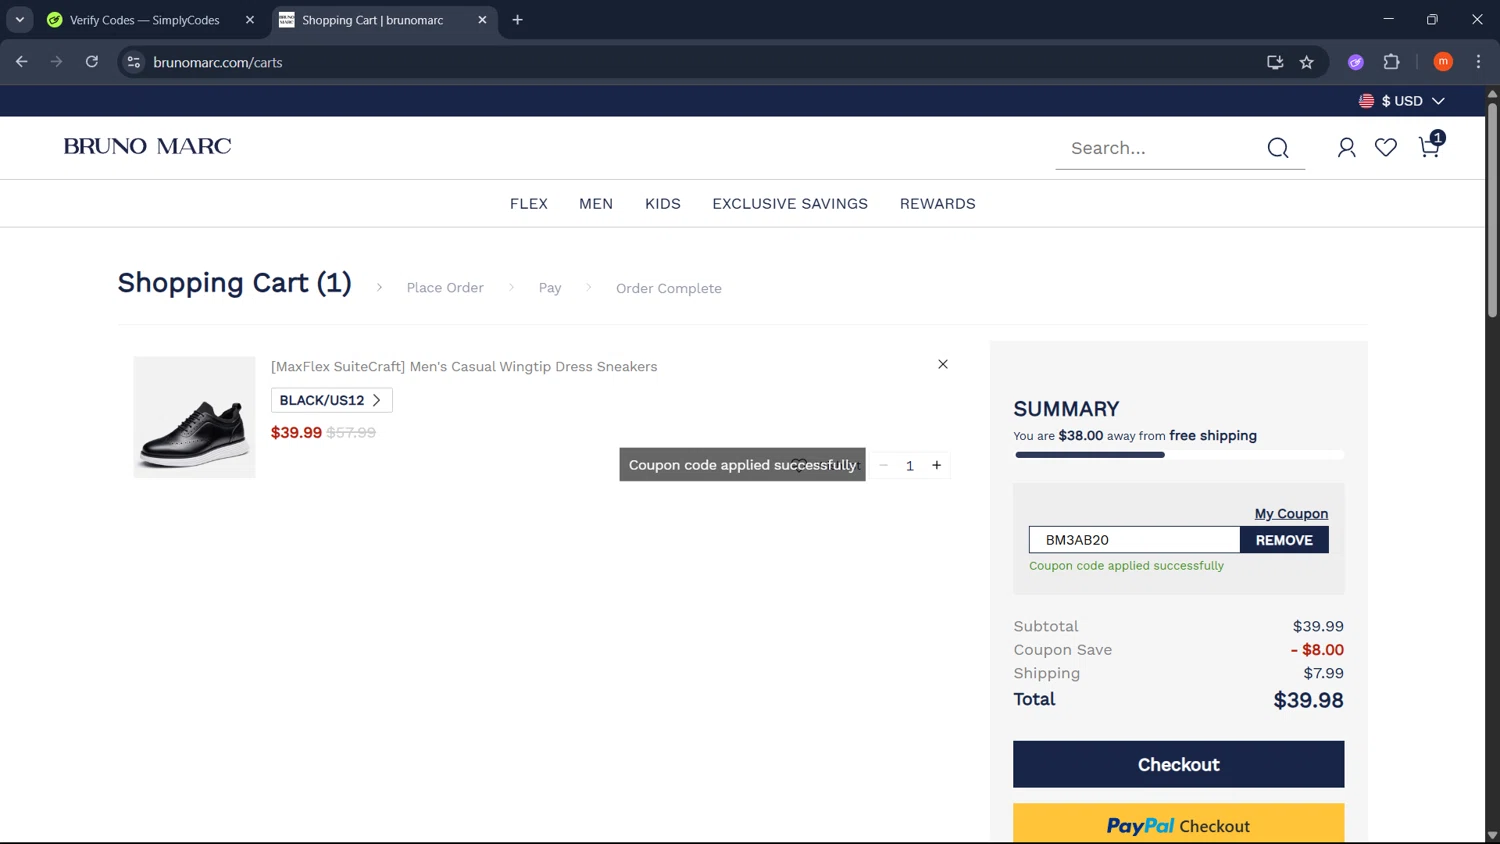Click the browser address bar URL
The height and width of the screenshot is (844, 1500).
218,62
